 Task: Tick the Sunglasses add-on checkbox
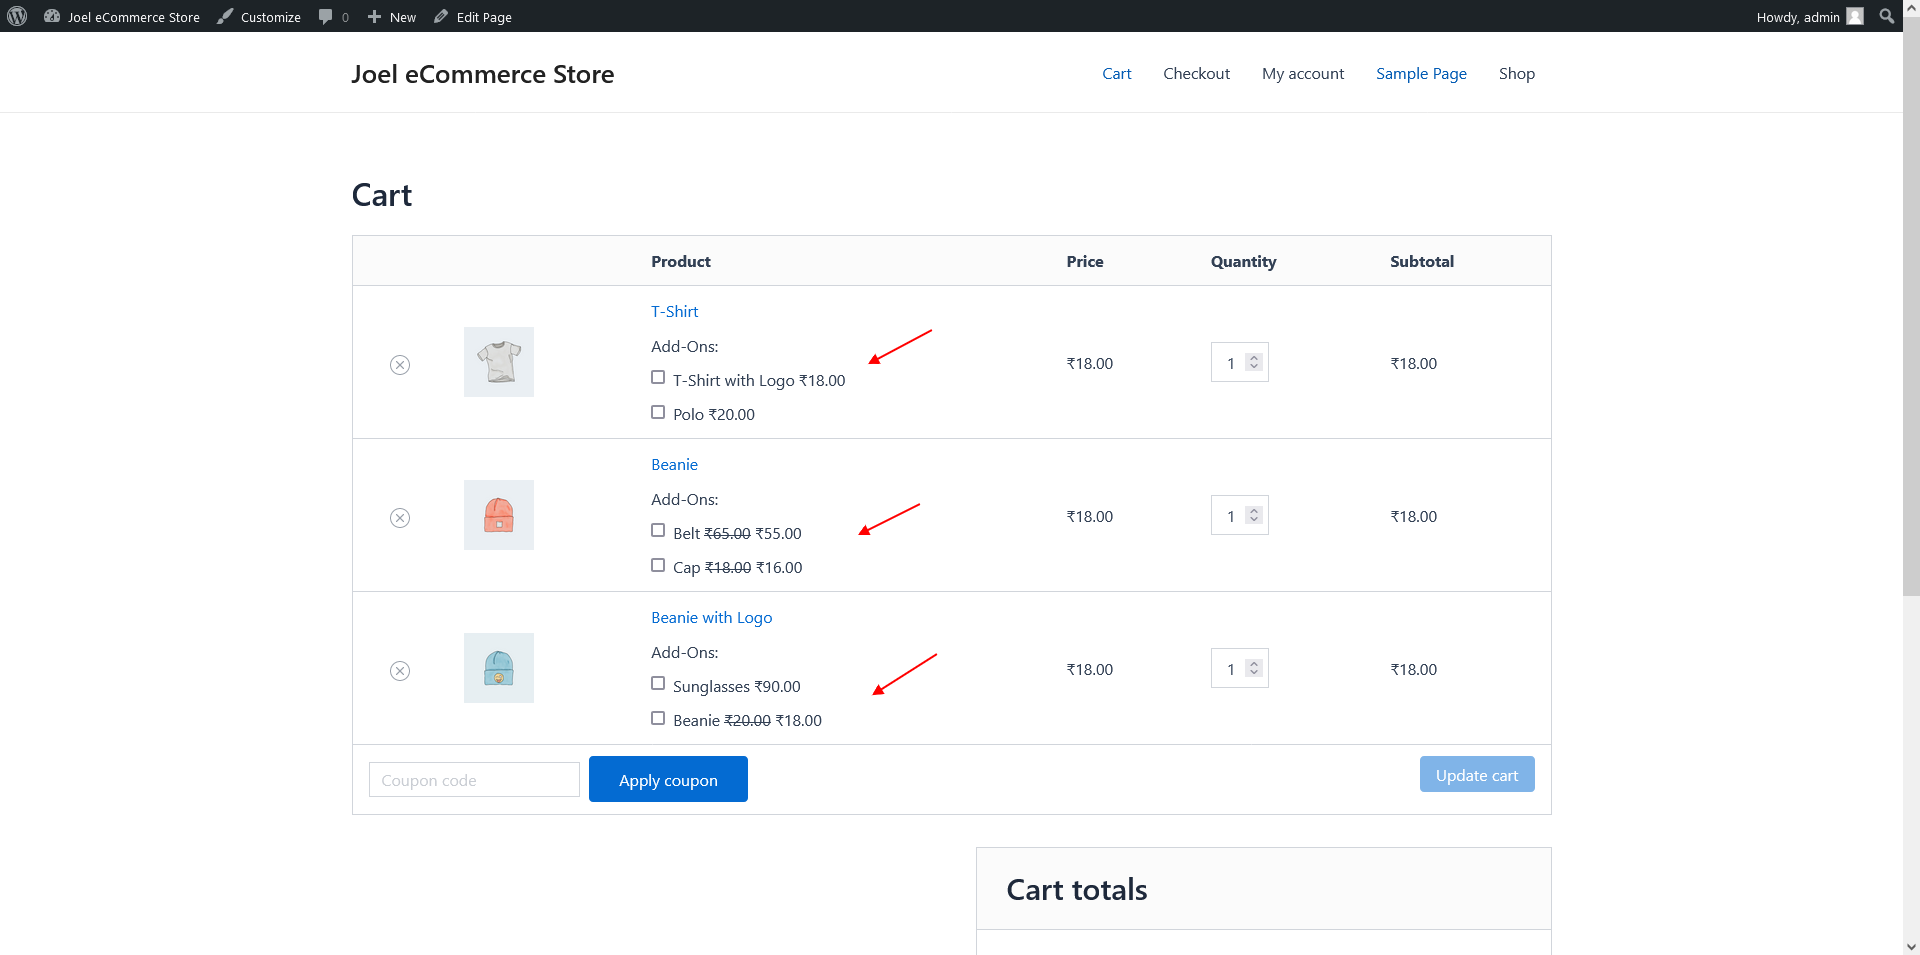point(658,684)
